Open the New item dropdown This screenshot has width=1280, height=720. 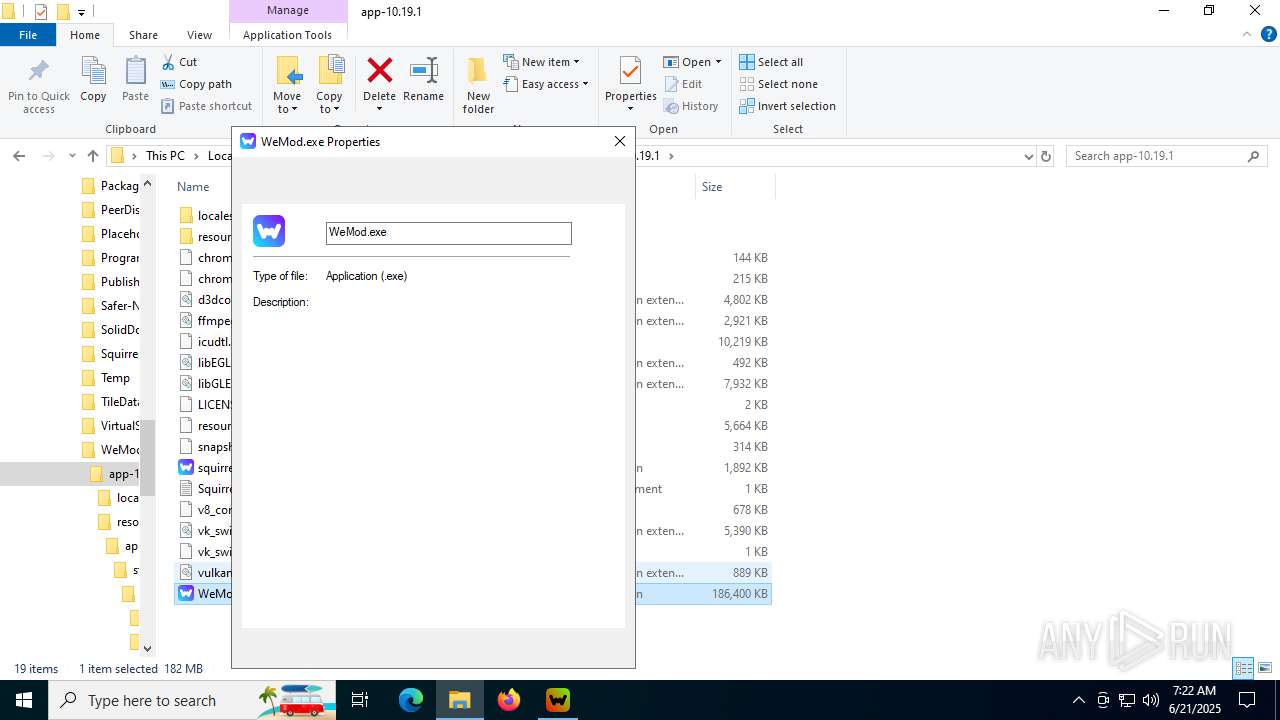tap(541, 62)
